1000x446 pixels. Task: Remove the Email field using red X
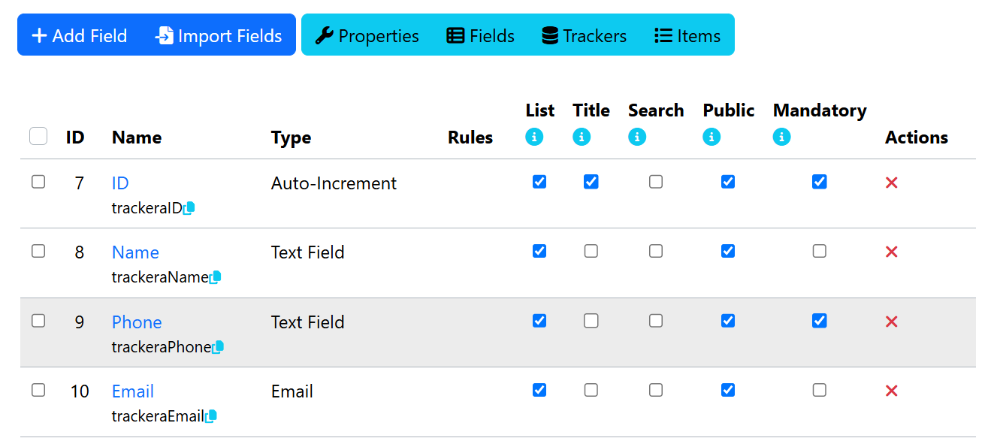click(892, 390)
